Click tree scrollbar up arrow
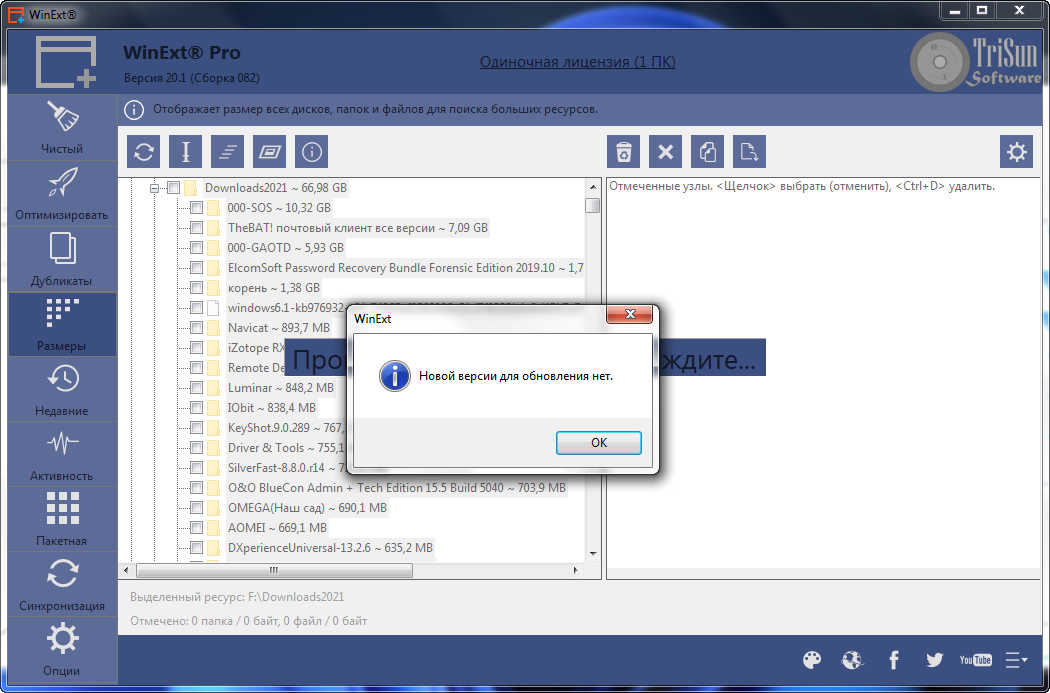 click(593, 187)
